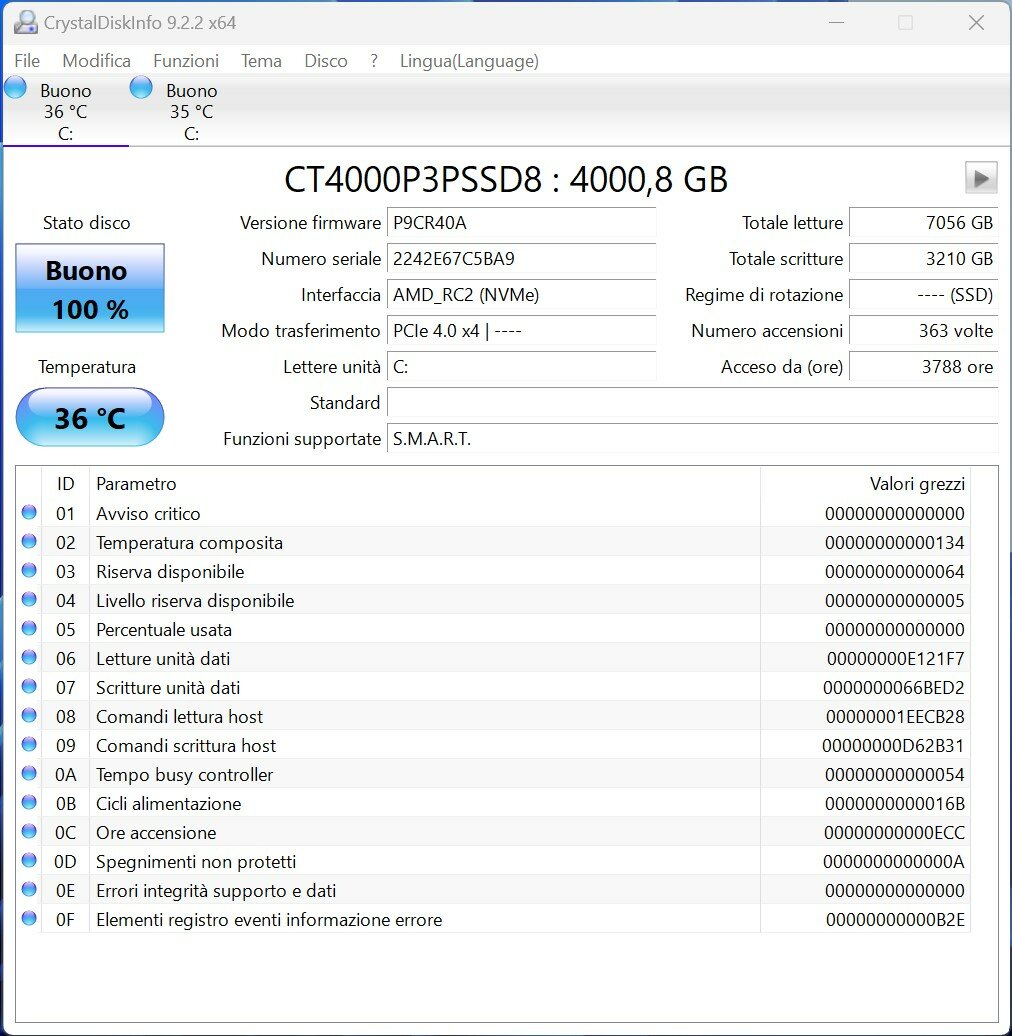Select the Percentuale usata parameter text
The width and height of the screenshot is (1012, 1036).
164,630
